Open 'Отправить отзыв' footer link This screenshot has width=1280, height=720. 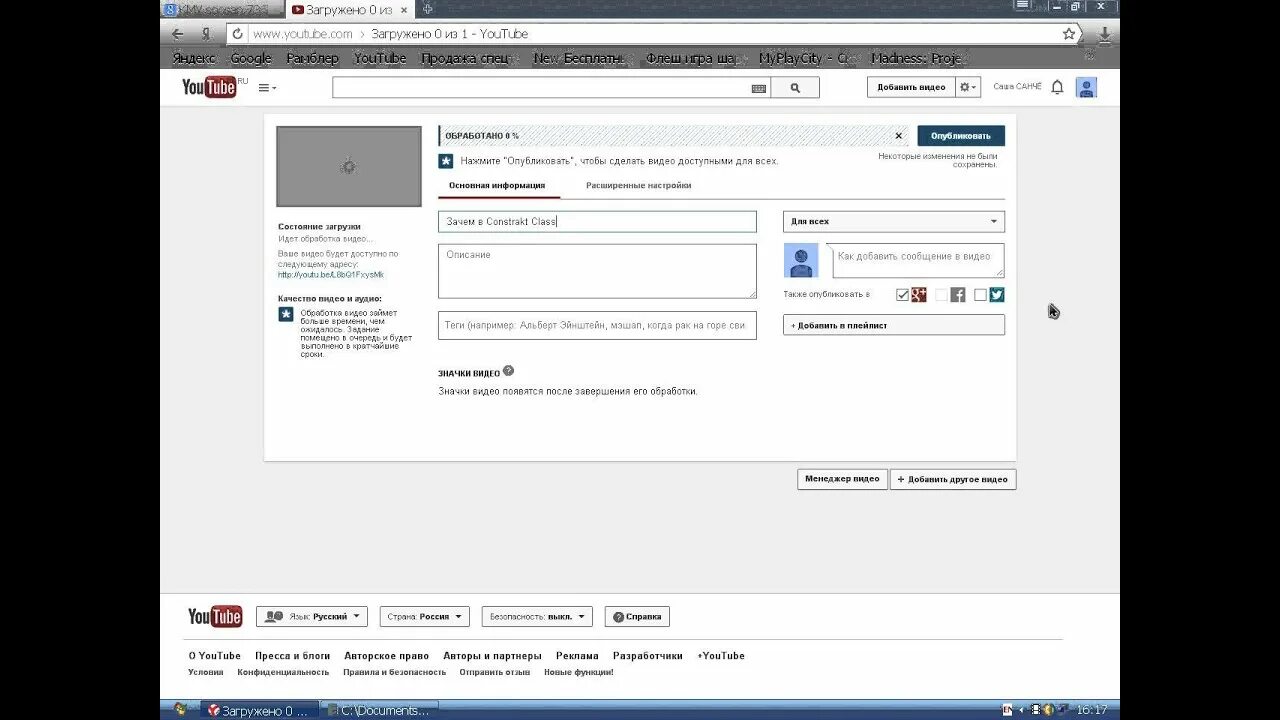pos(495,672)
